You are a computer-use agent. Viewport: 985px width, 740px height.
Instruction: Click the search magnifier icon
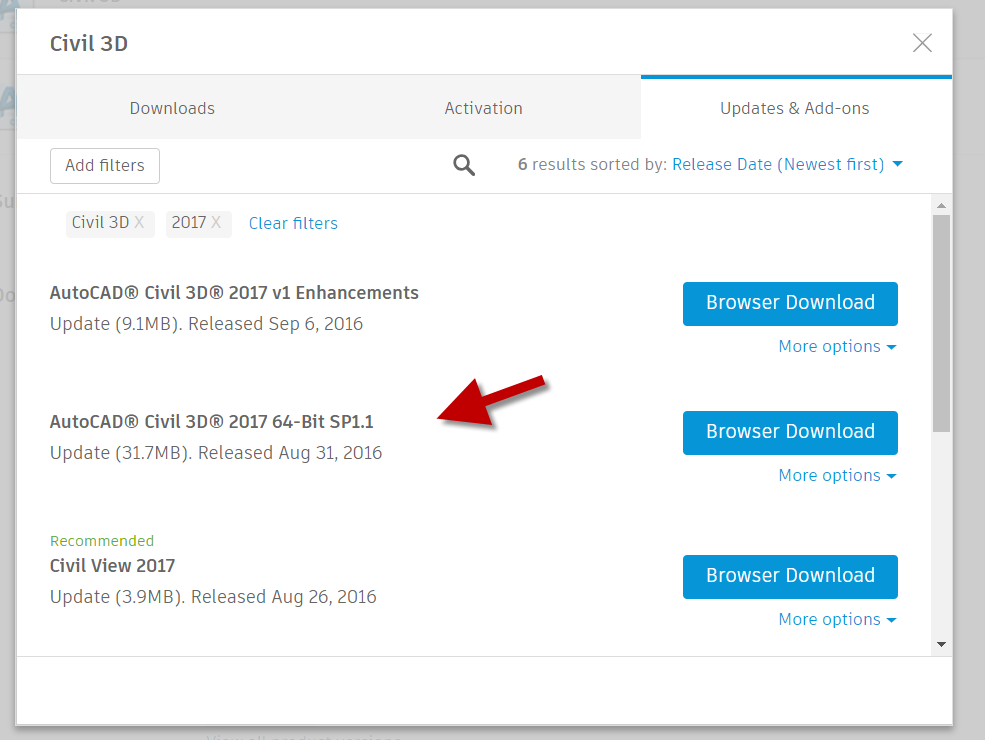[x=464, y=165]
